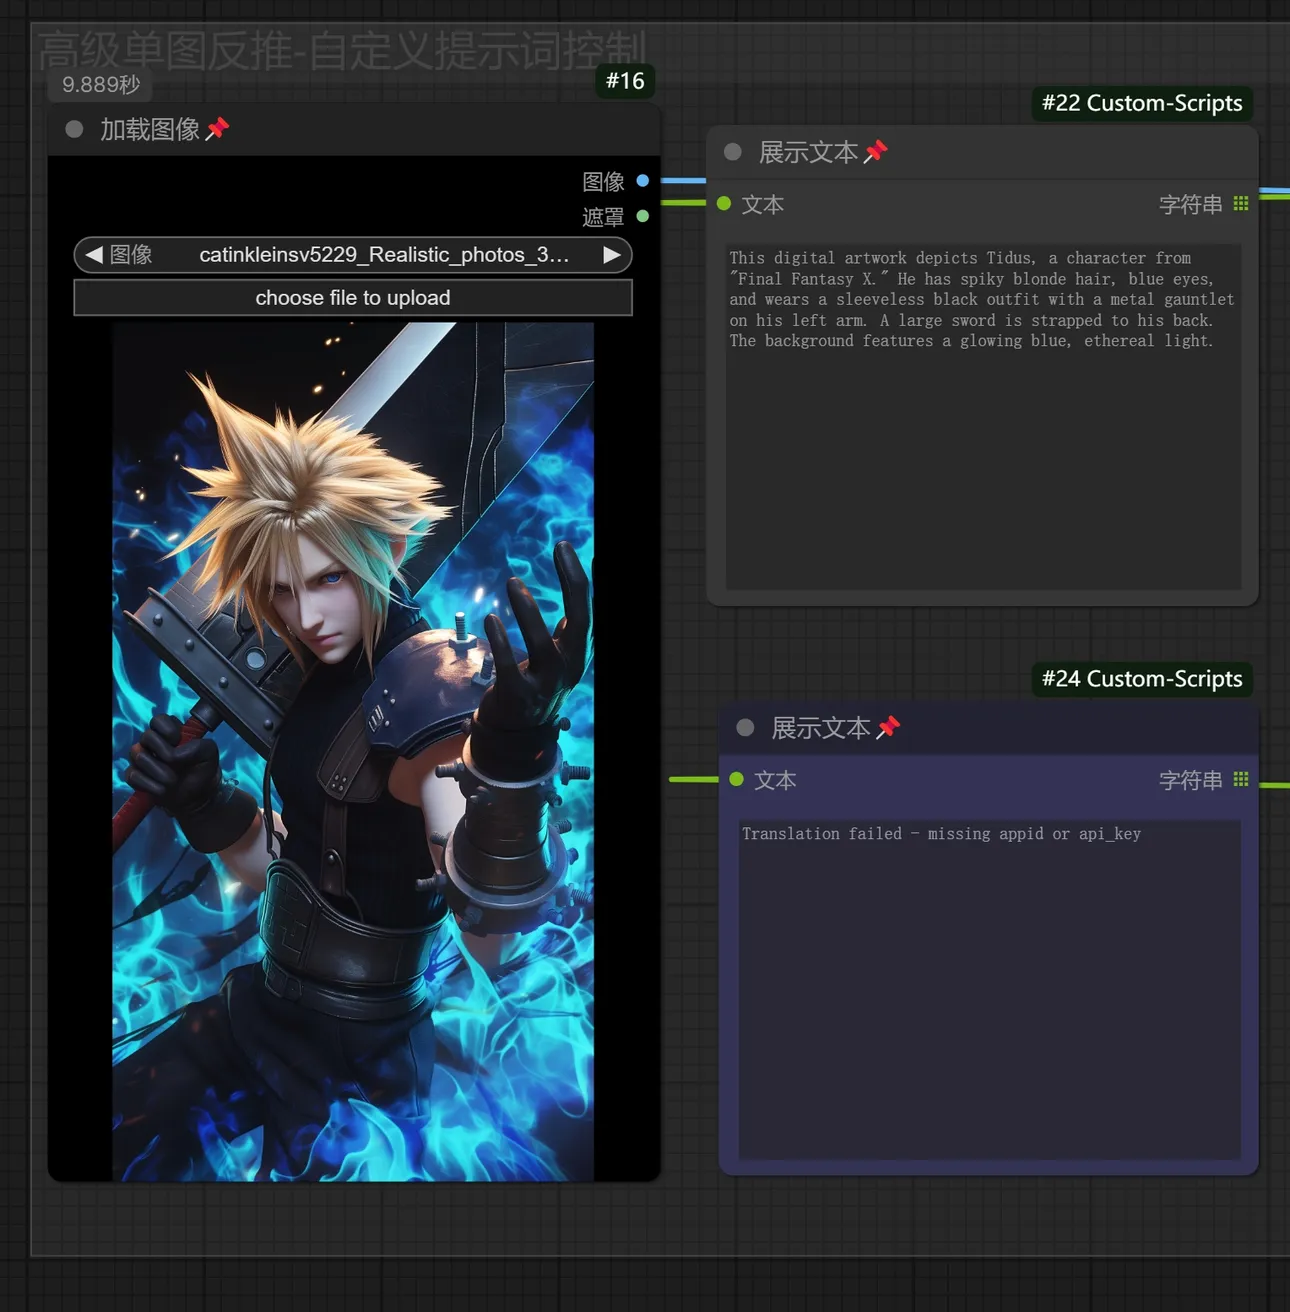
Task: Select previous image with the left arrow
Action: tap(94, 255)
